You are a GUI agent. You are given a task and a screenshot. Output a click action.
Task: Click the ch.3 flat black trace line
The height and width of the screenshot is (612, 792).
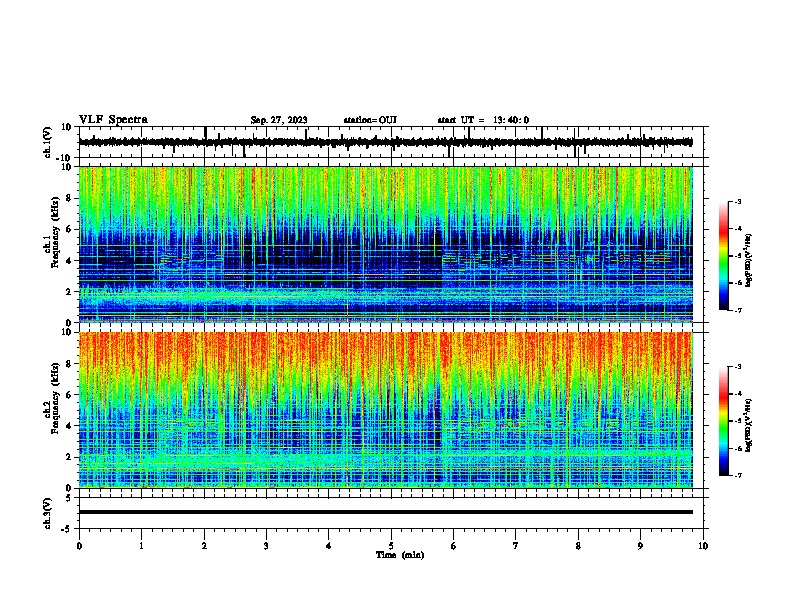(386, 512)
